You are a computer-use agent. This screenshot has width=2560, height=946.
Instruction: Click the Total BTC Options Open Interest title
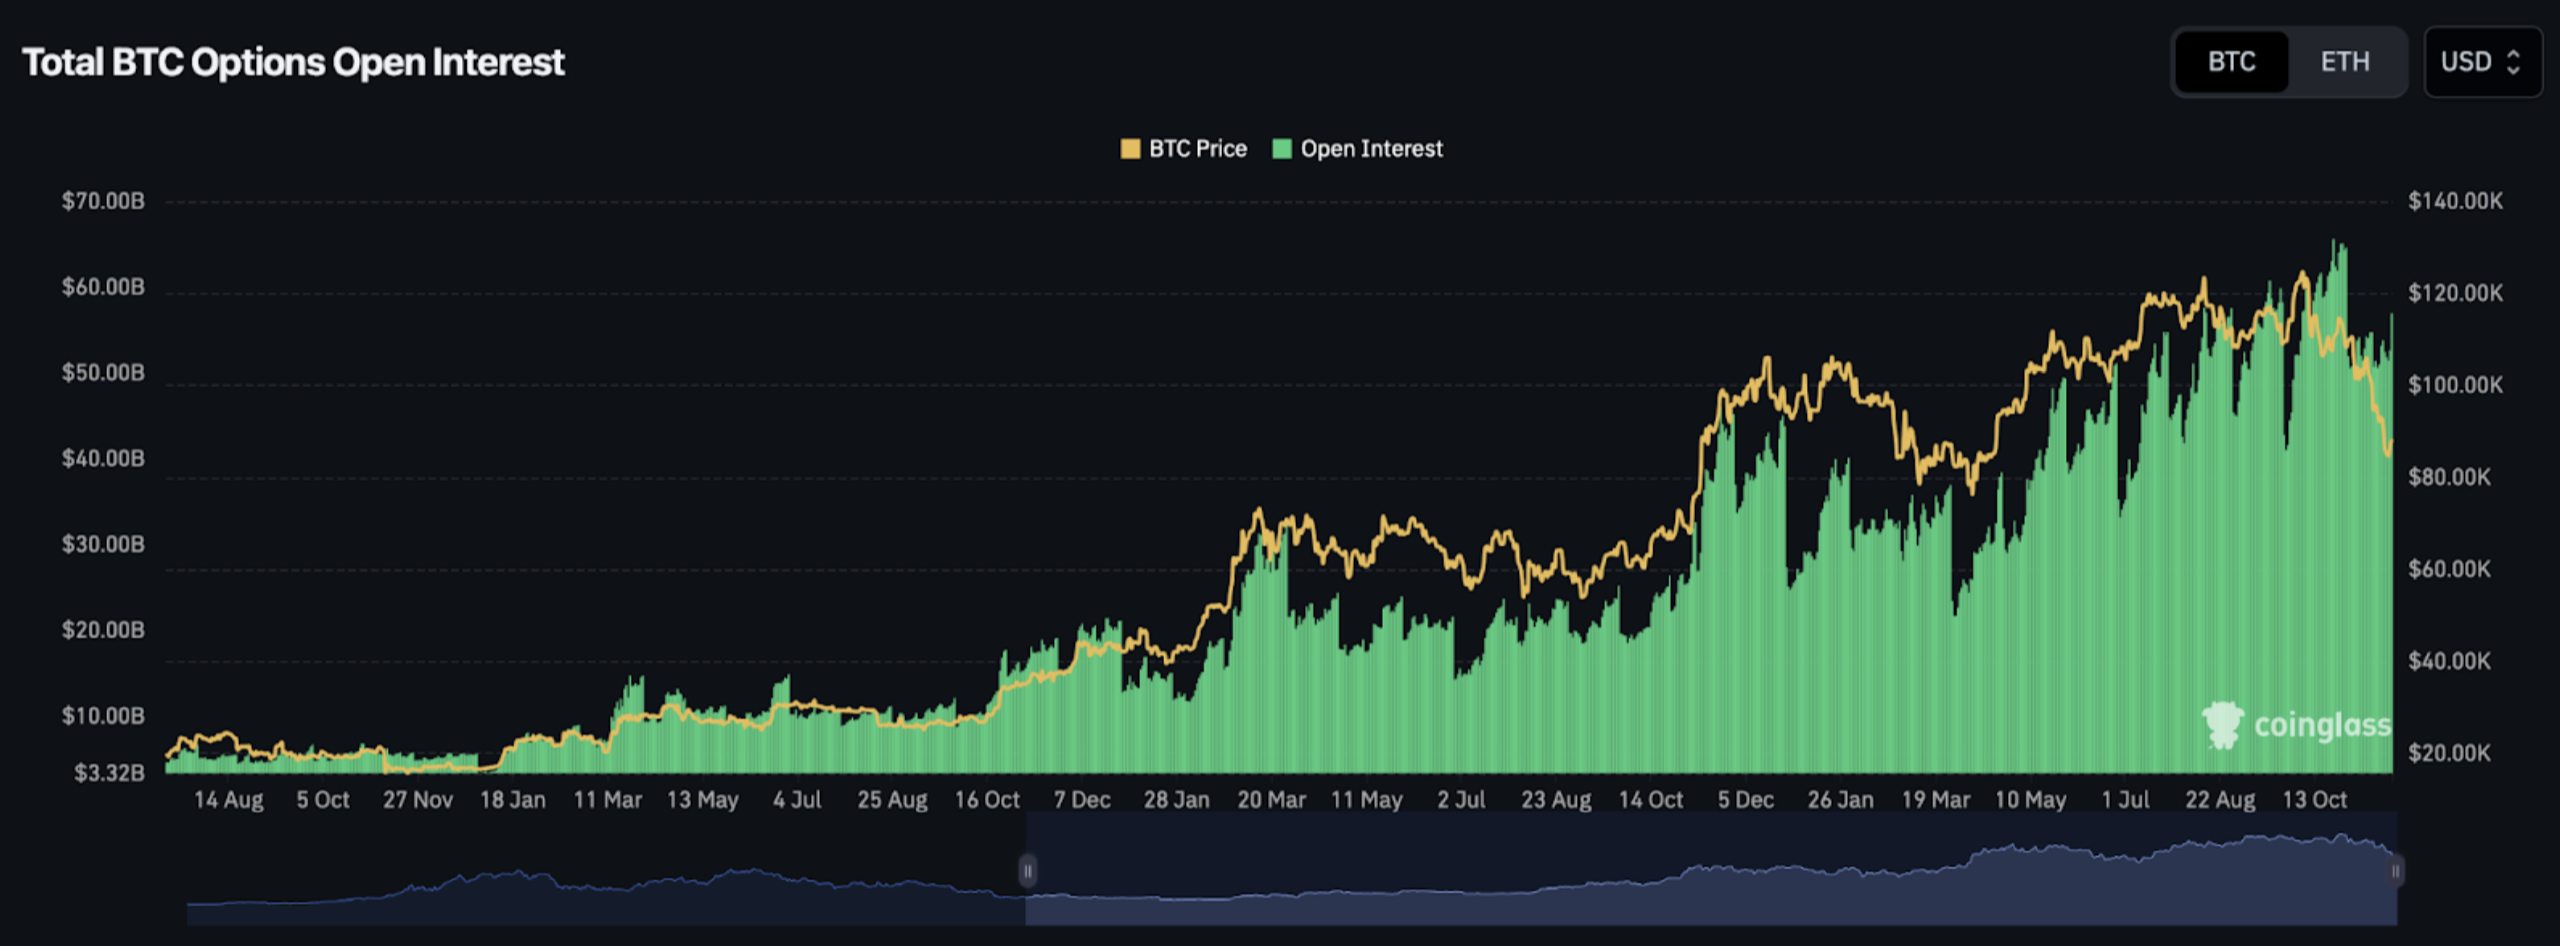click(293, 62)
